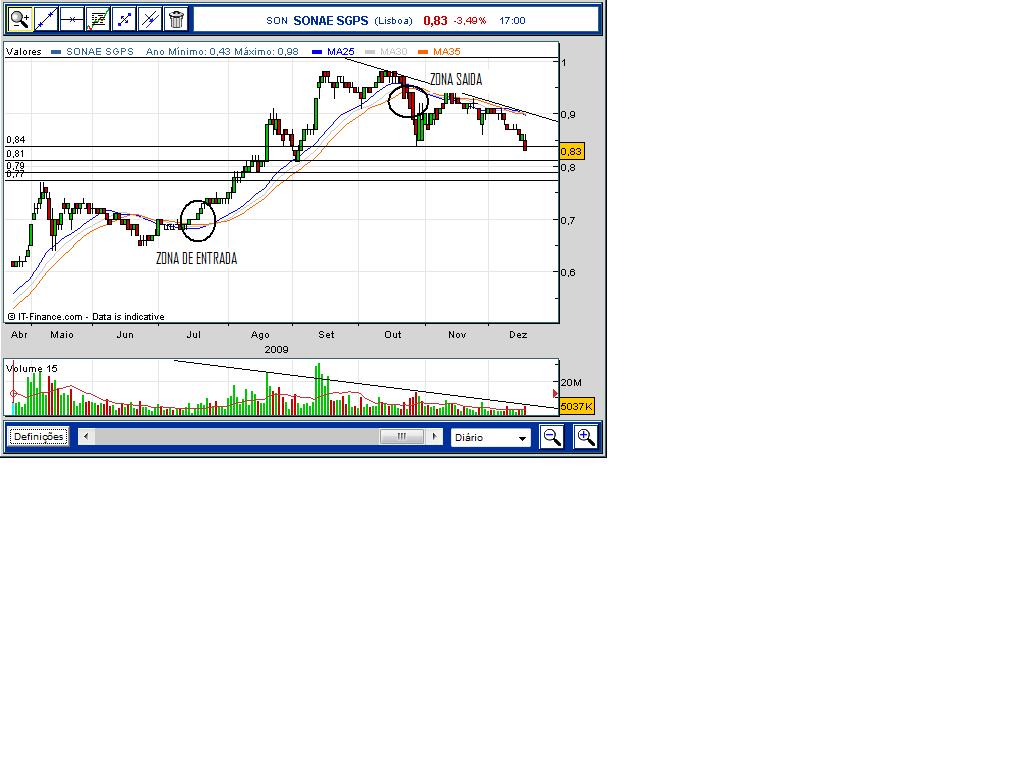The width and height of the screenshot is (1024, 768).
Task: Select the horizontal line tool
Action: click(72, 20)
